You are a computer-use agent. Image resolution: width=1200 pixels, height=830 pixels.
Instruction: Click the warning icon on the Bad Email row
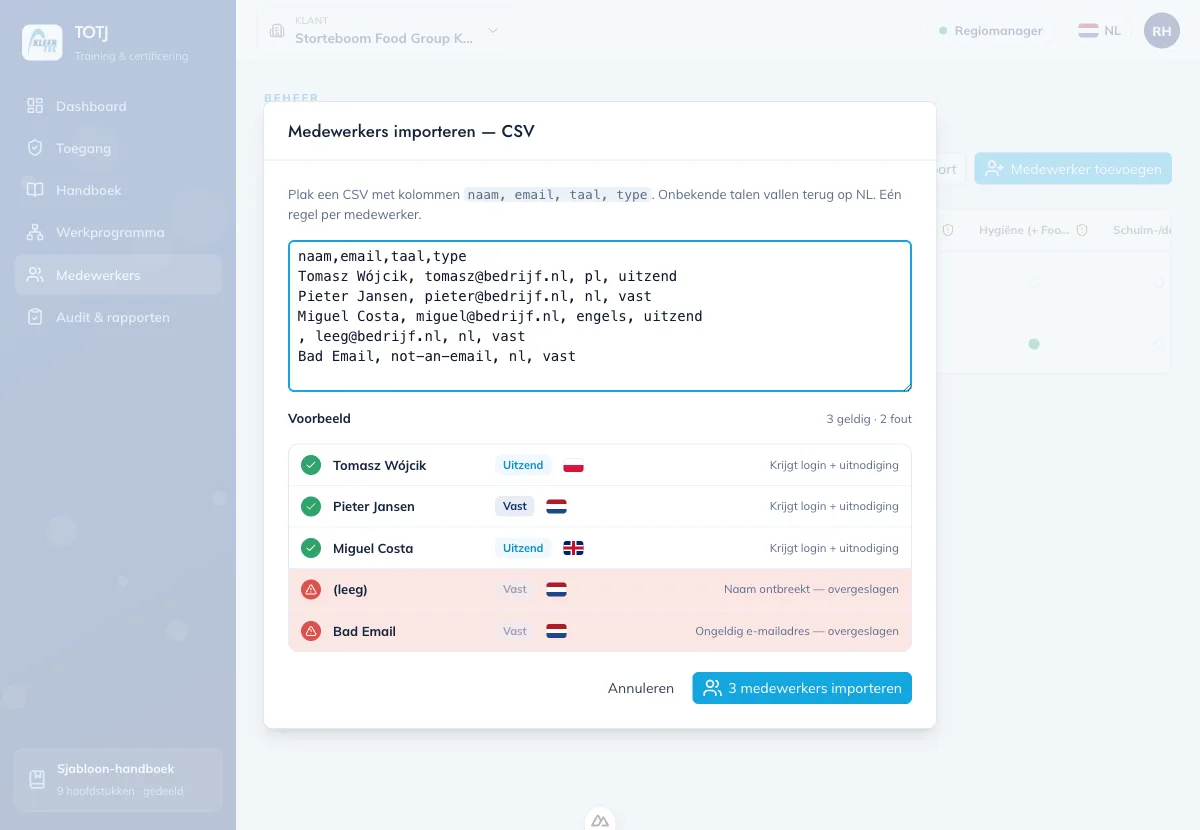click(x=311, y=631)
